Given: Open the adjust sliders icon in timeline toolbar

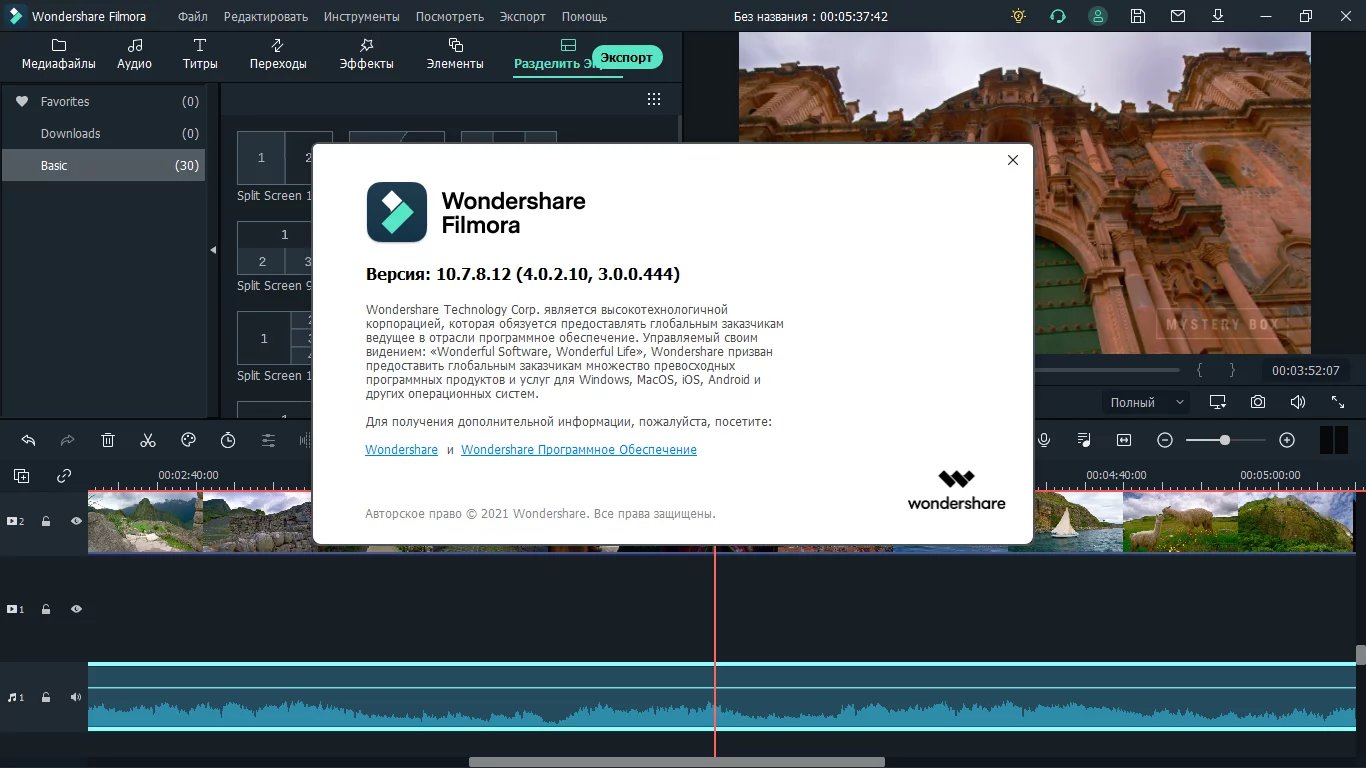Looking at the screenshot, I should point(268,440).
